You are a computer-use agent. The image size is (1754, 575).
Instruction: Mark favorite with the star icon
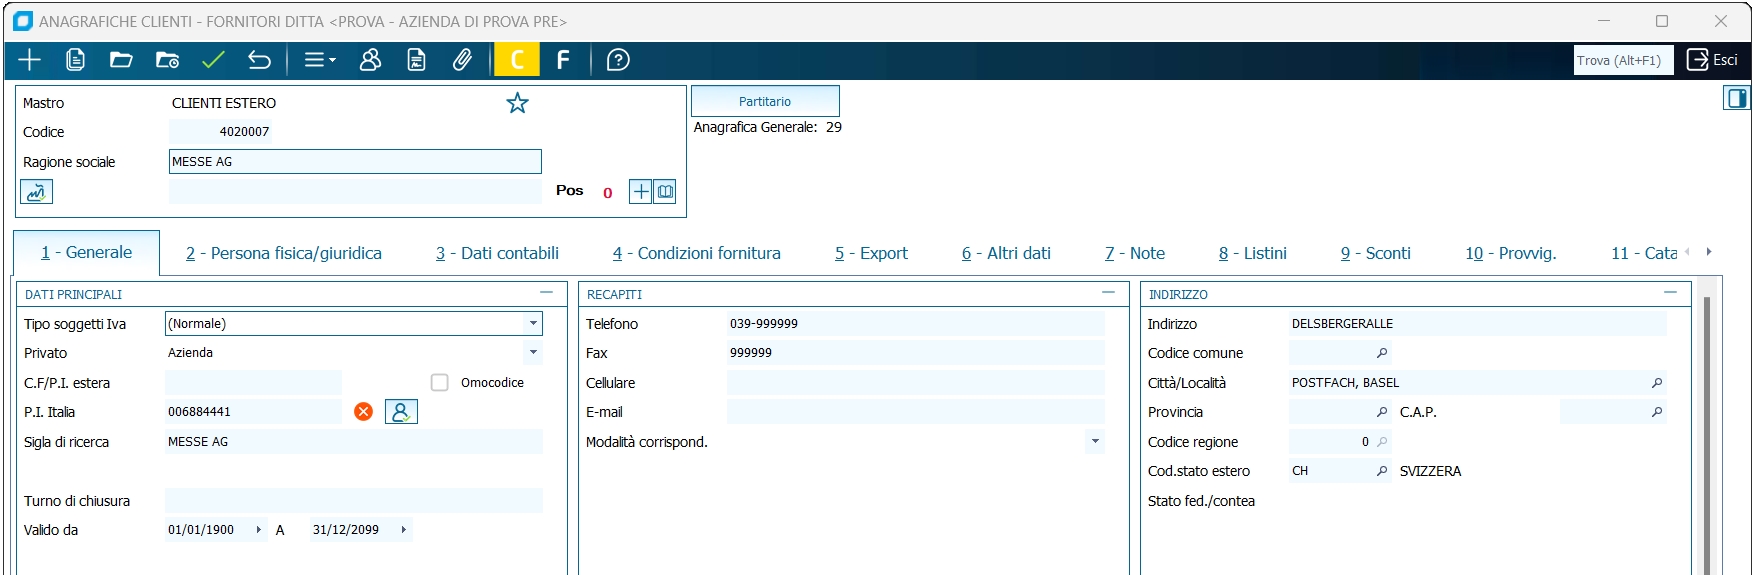pyautogui.click(x=517, y=103)
